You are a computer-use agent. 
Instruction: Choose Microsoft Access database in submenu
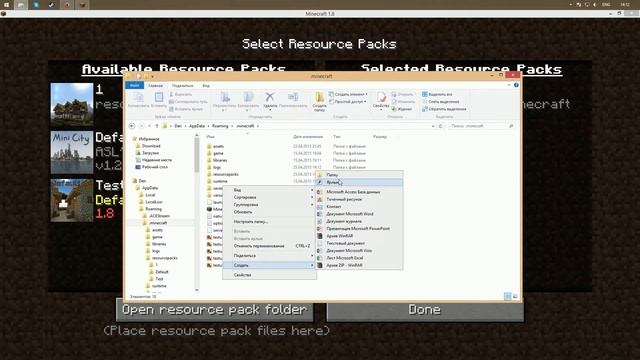360,192
